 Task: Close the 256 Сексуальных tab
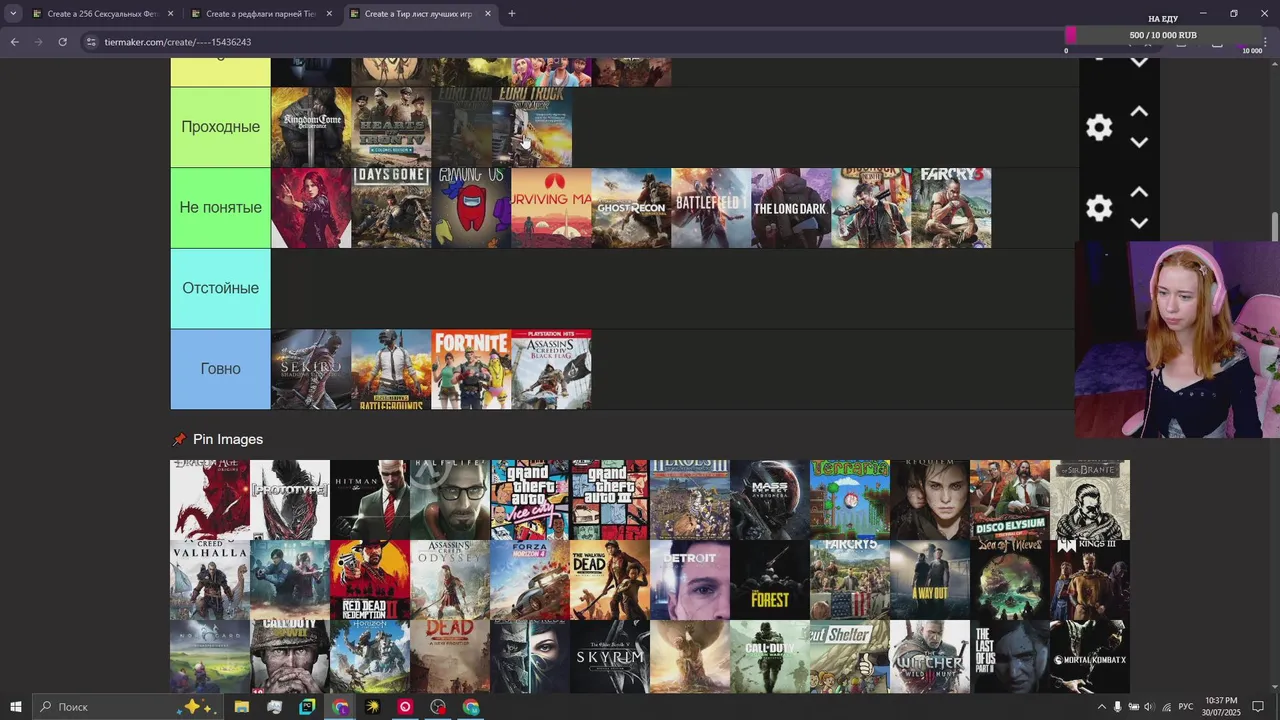[x=170, y=14]
